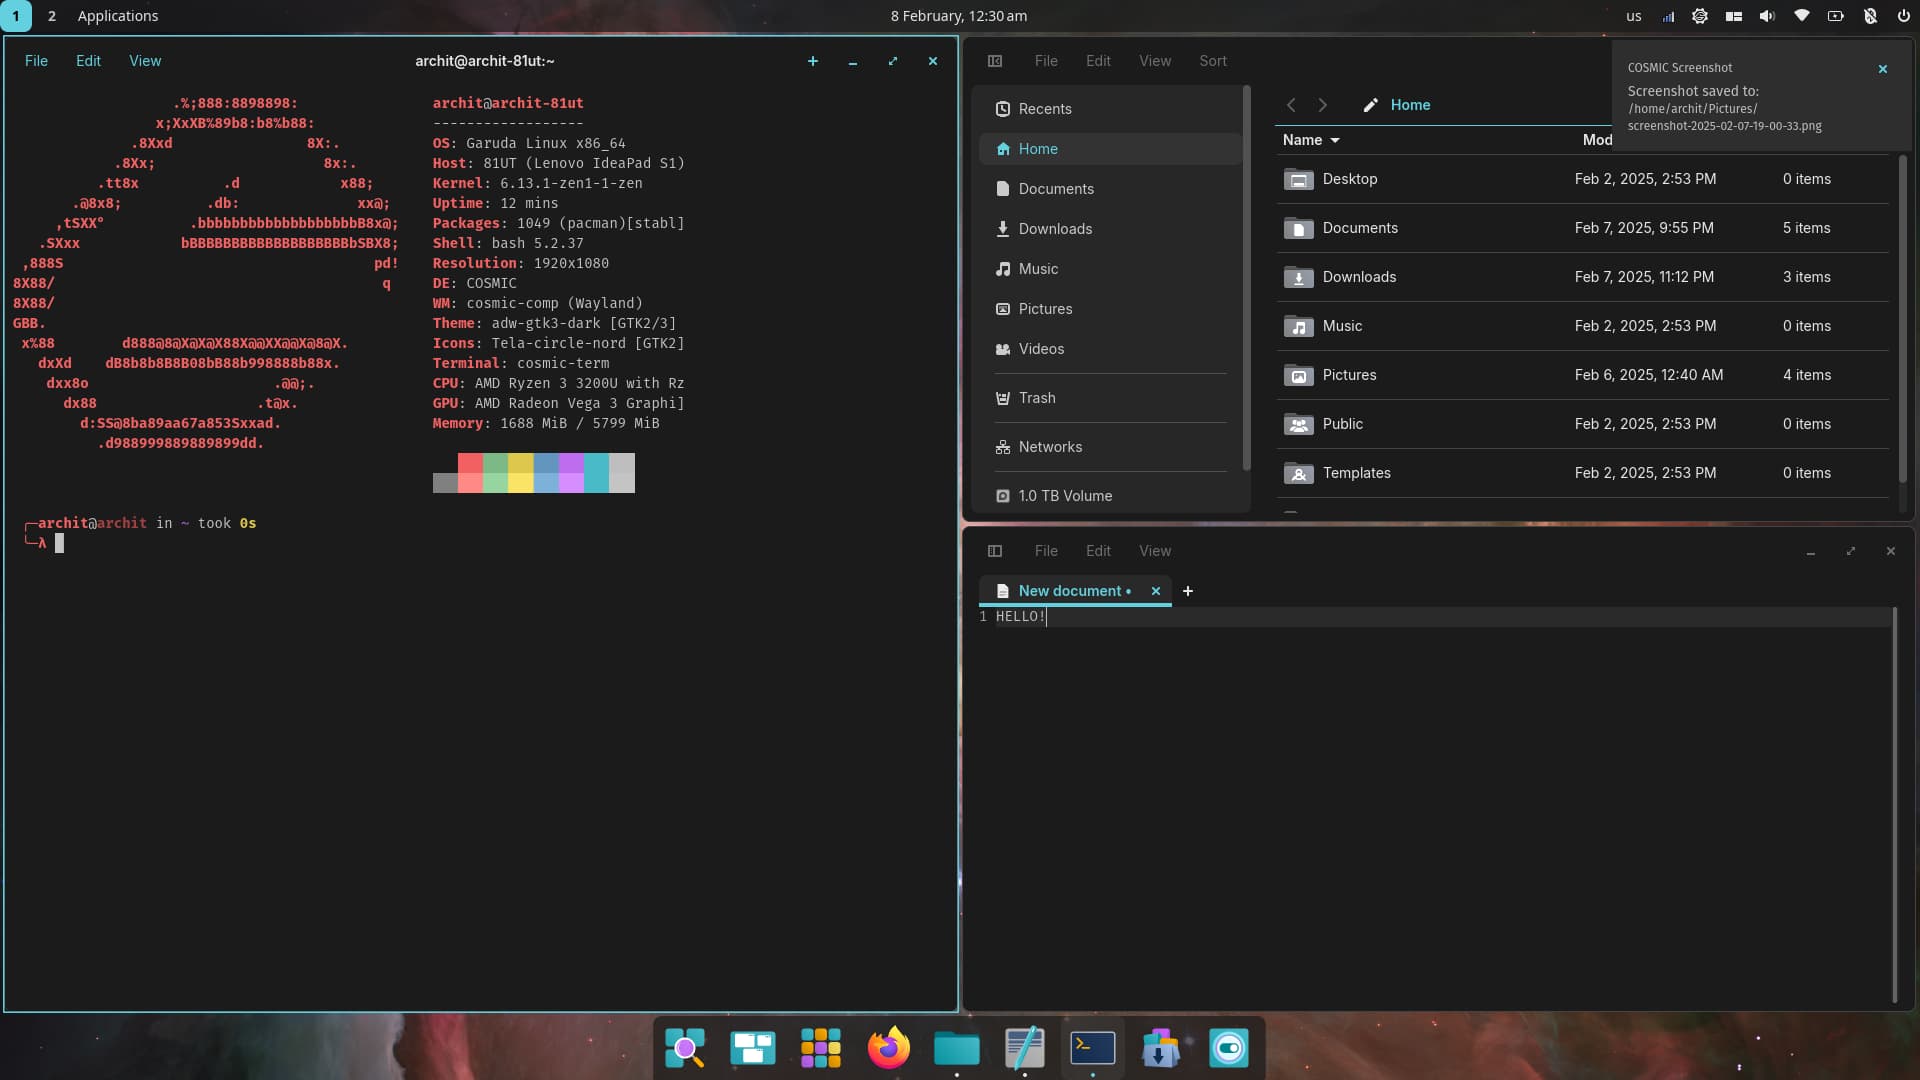Open the software store download icon in dock
This screenshot has width=1920, height=1080.
(1161, 1048)
